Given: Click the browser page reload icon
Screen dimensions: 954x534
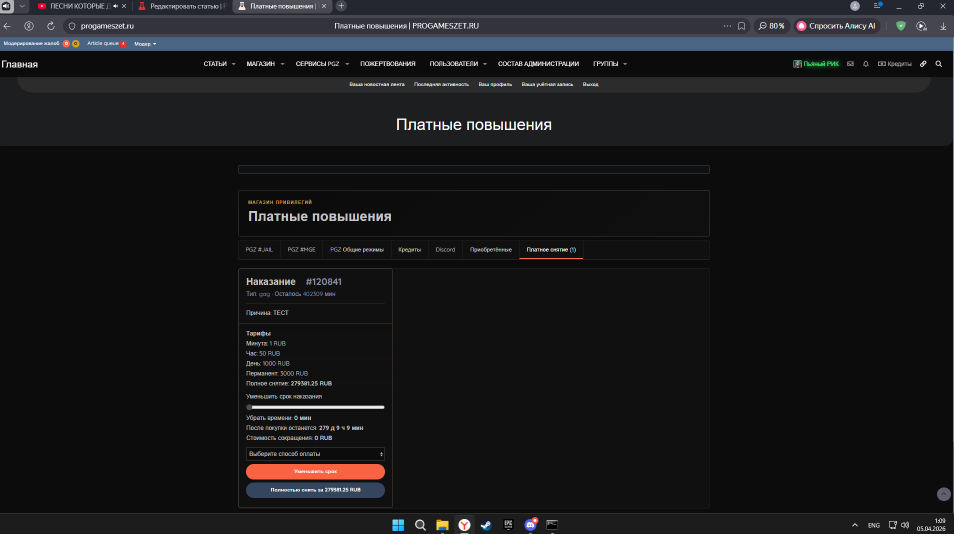Looking at the screenshot, I should (x=50, y=26).
